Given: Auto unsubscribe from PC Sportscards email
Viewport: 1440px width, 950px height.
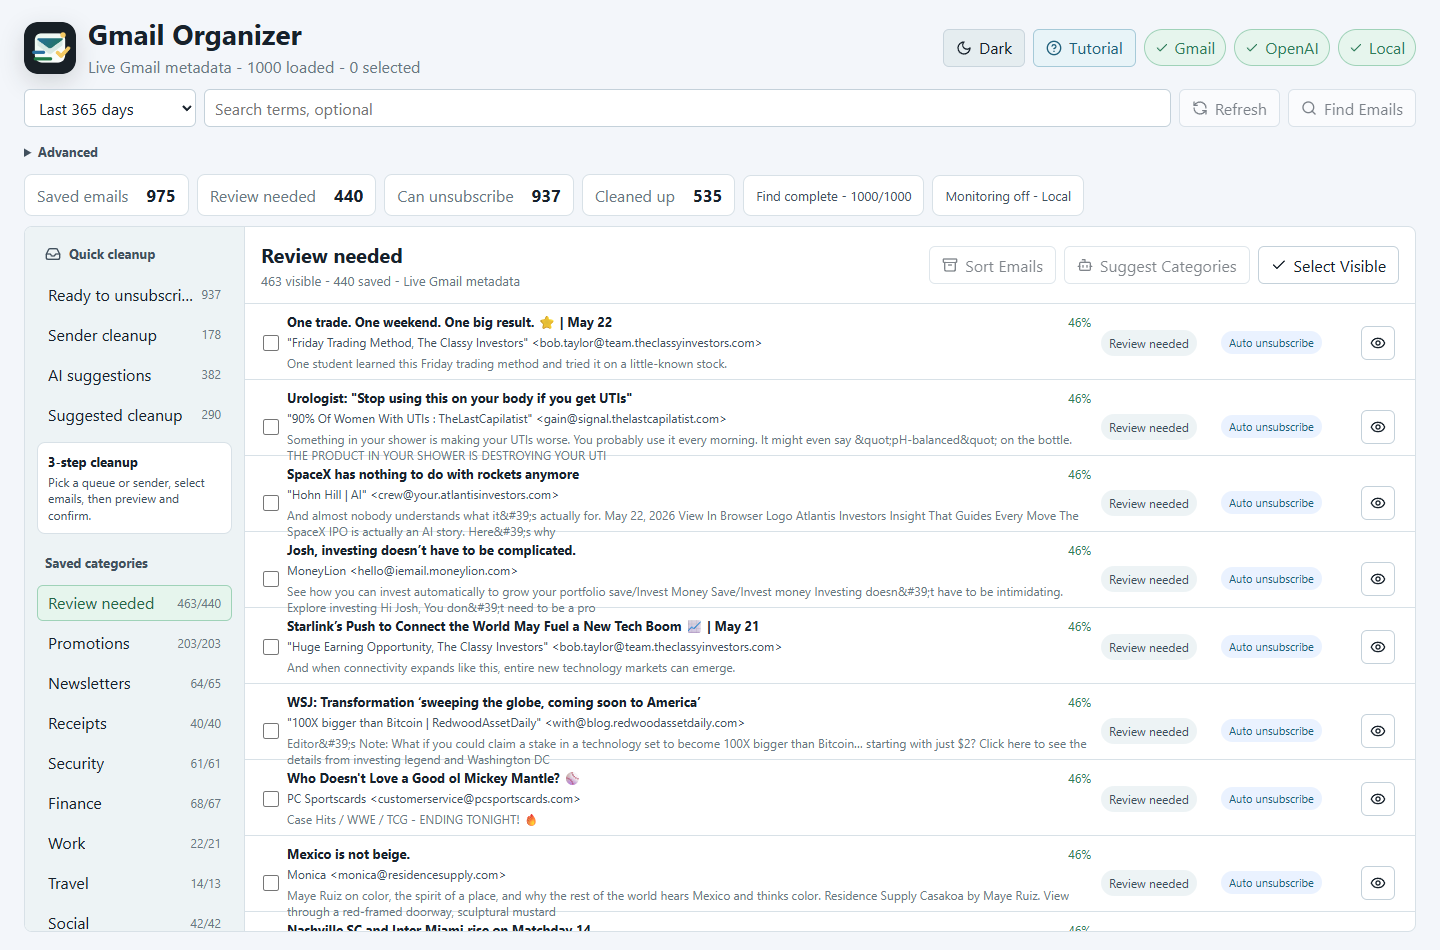Looking at the screenshot, I should pos(1271,799).
